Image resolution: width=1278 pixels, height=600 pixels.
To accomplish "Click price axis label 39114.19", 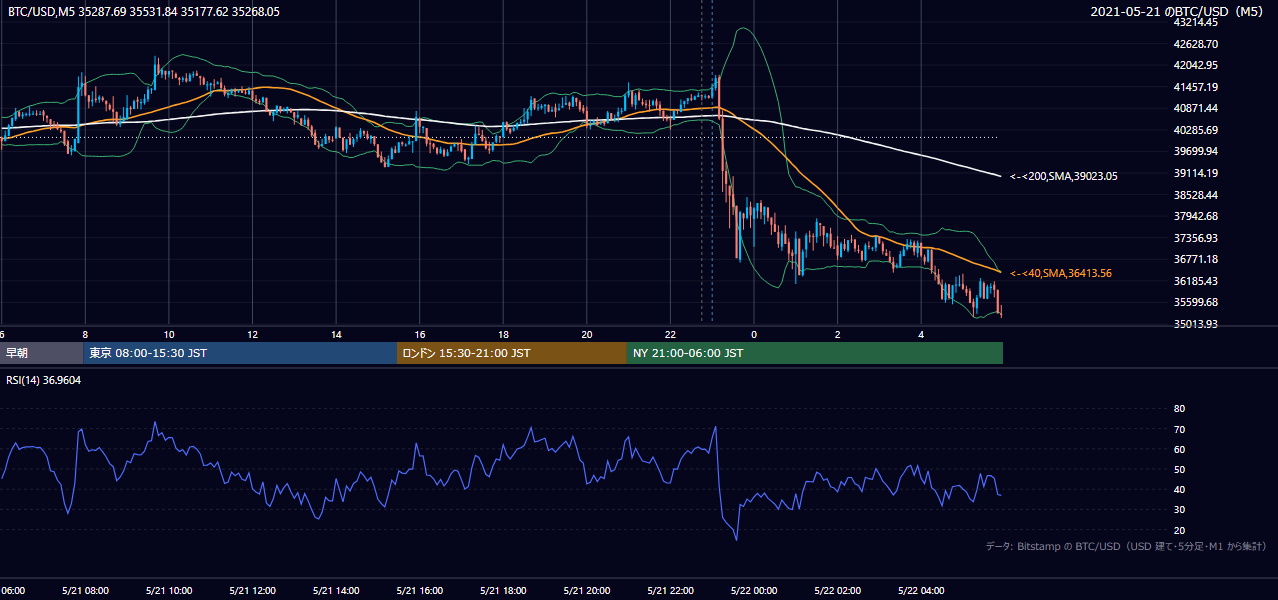I will pos(1195,173).
